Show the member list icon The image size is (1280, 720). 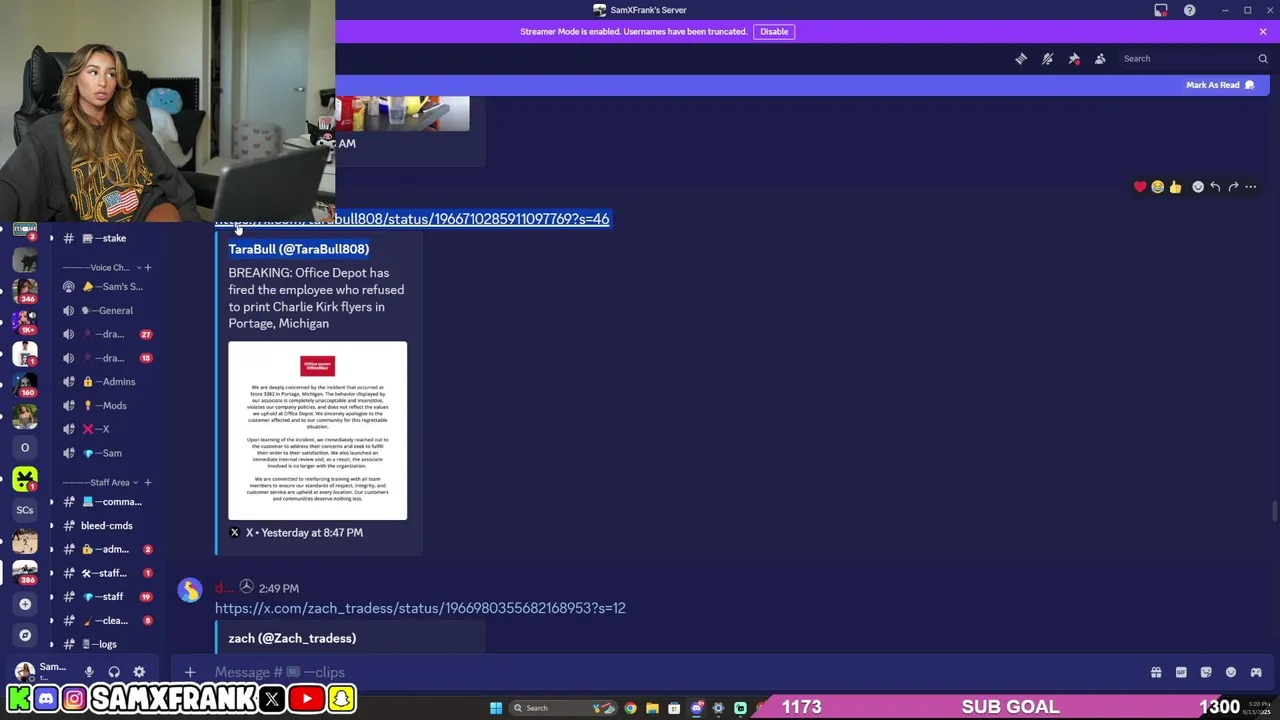[1100, 59]
